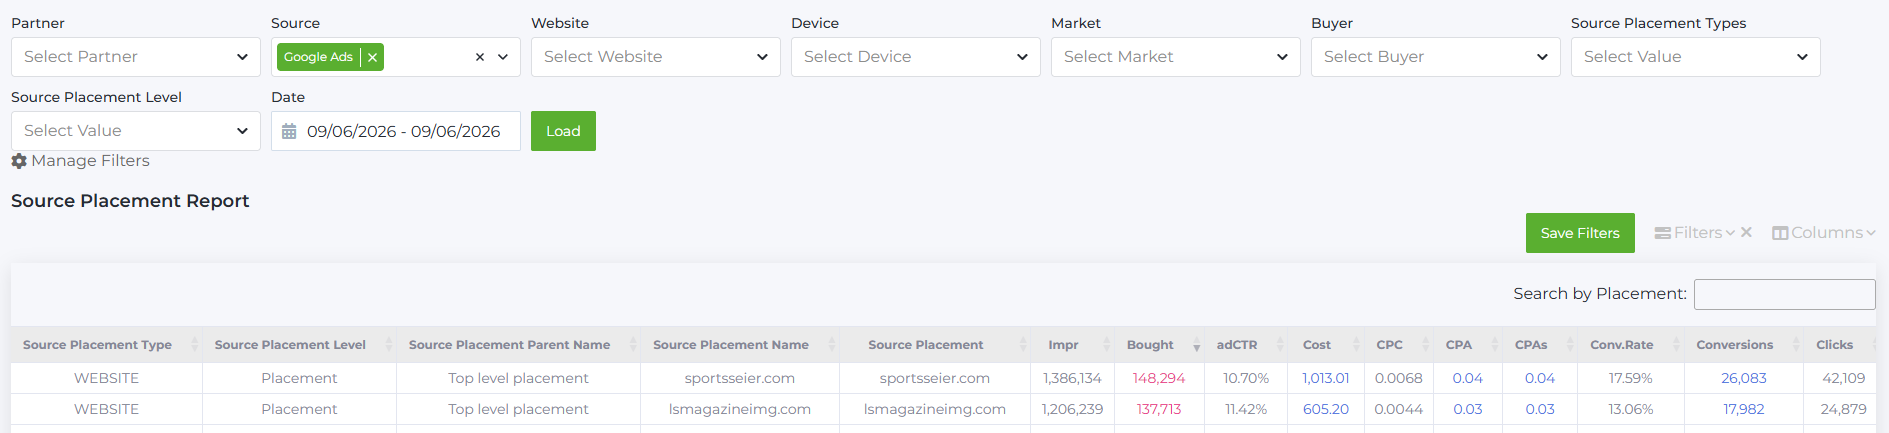Viewport: 1889px width, 433px height.
Task: Clear all selected Source values
Action: (x=480, y=57)
